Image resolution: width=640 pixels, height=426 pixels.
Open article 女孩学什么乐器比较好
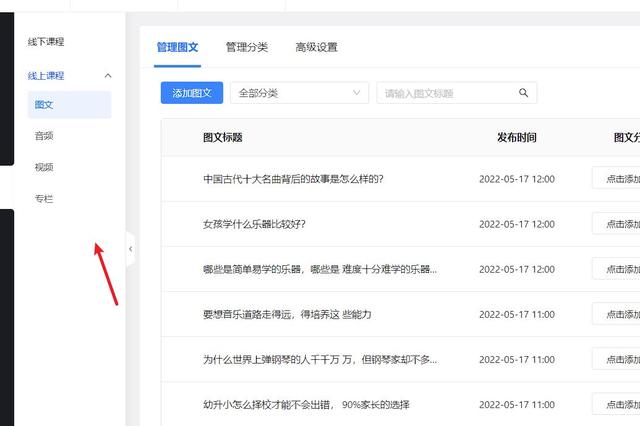point(254,224)
